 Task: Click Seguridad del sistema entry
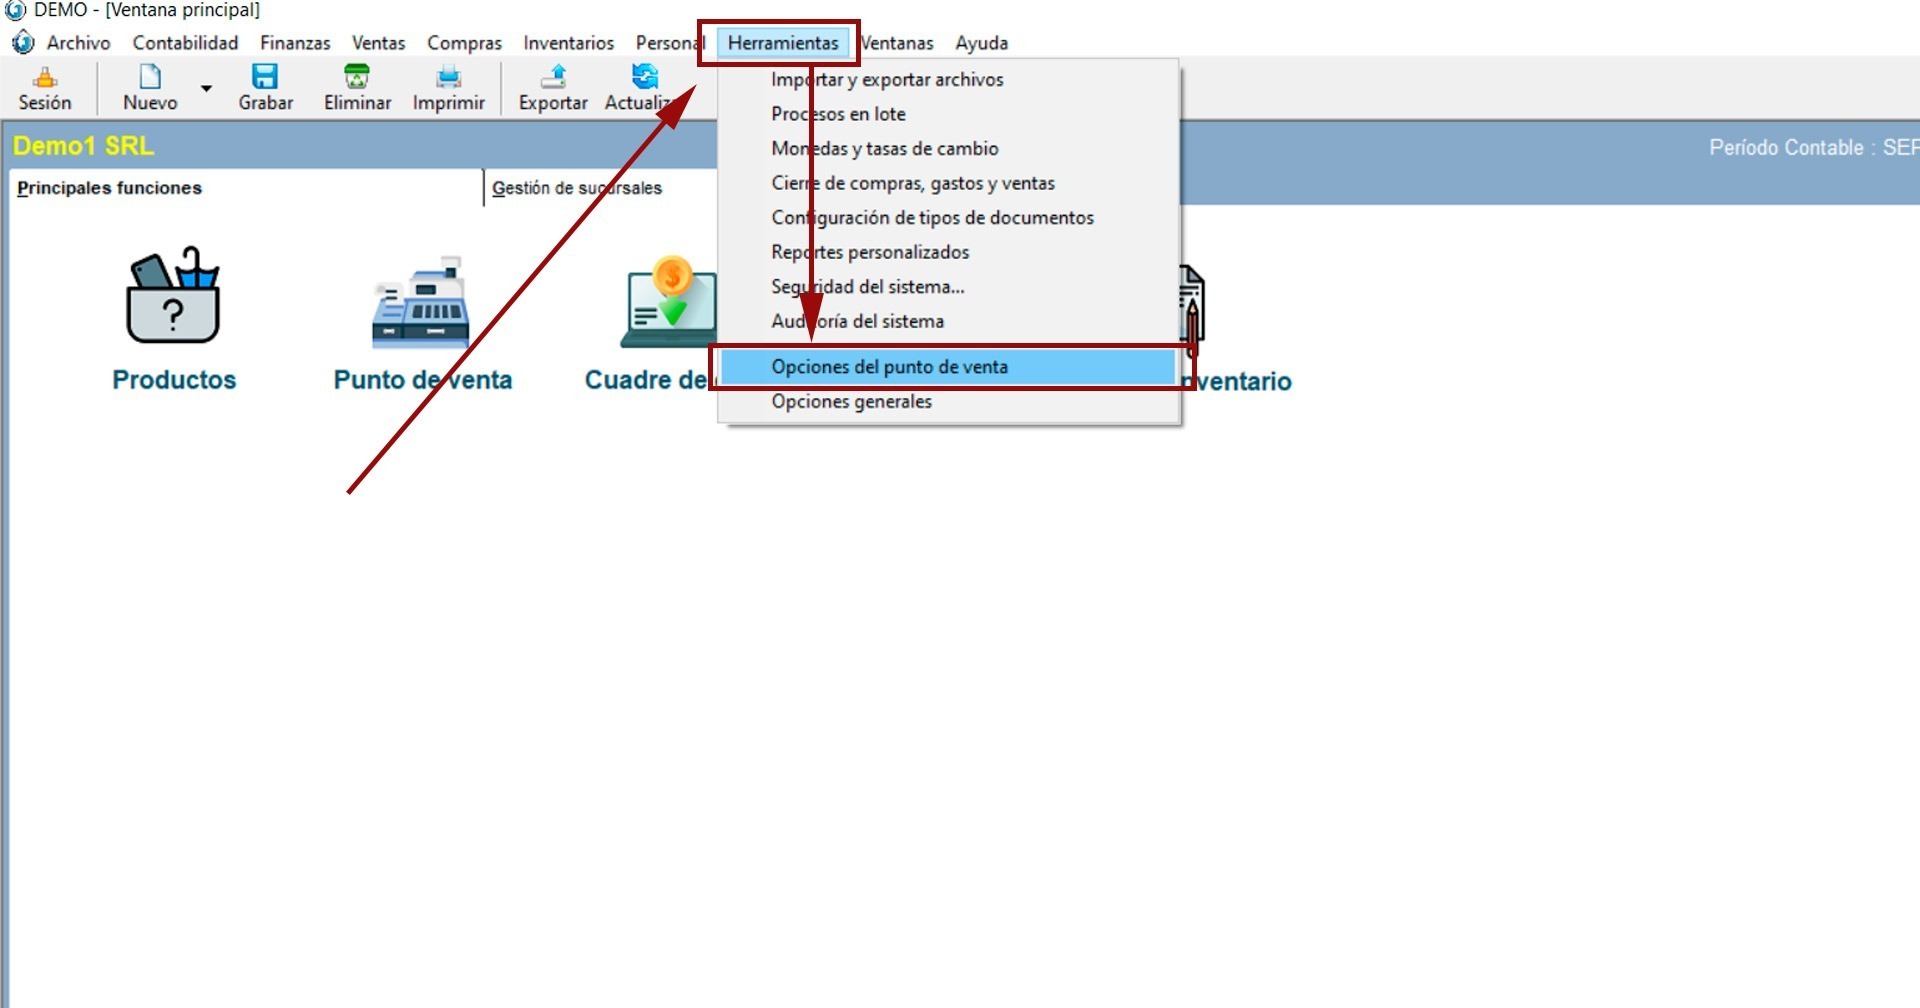point(867,287)
